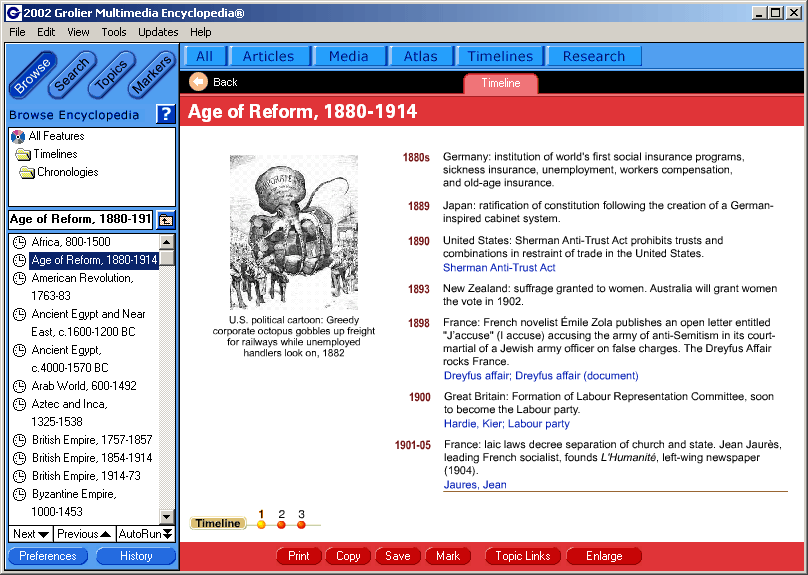Click the All Features disc icon
Image resolution: width=808 pixels, height=575 pixels.
tap(18, 137)
